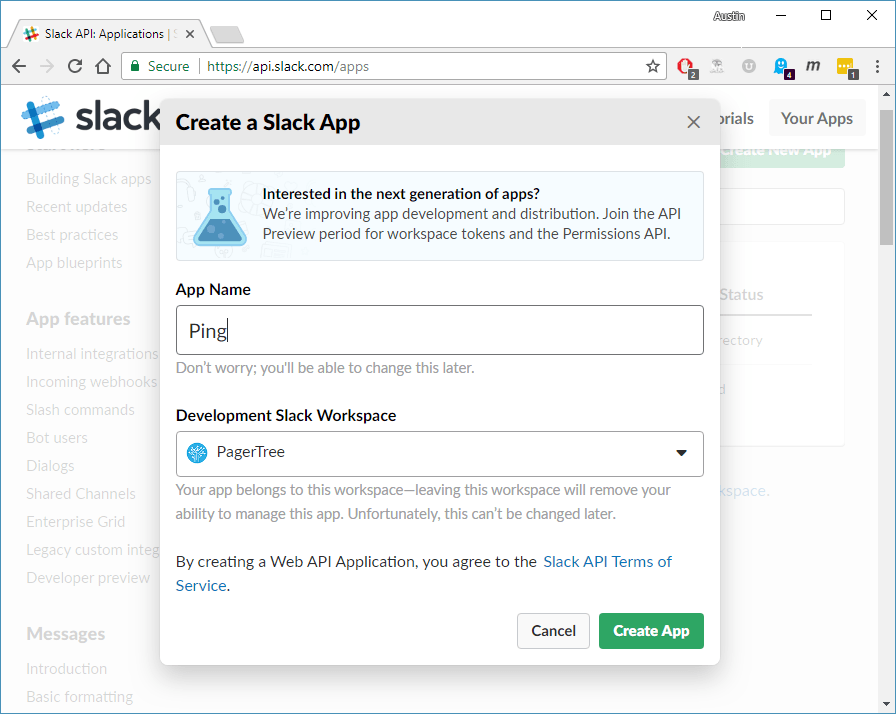Expand the Development Slack Workspace dropdown arrow
This screenshot has height=714, width=896.
pyautogui.click(x=681, y=453)
